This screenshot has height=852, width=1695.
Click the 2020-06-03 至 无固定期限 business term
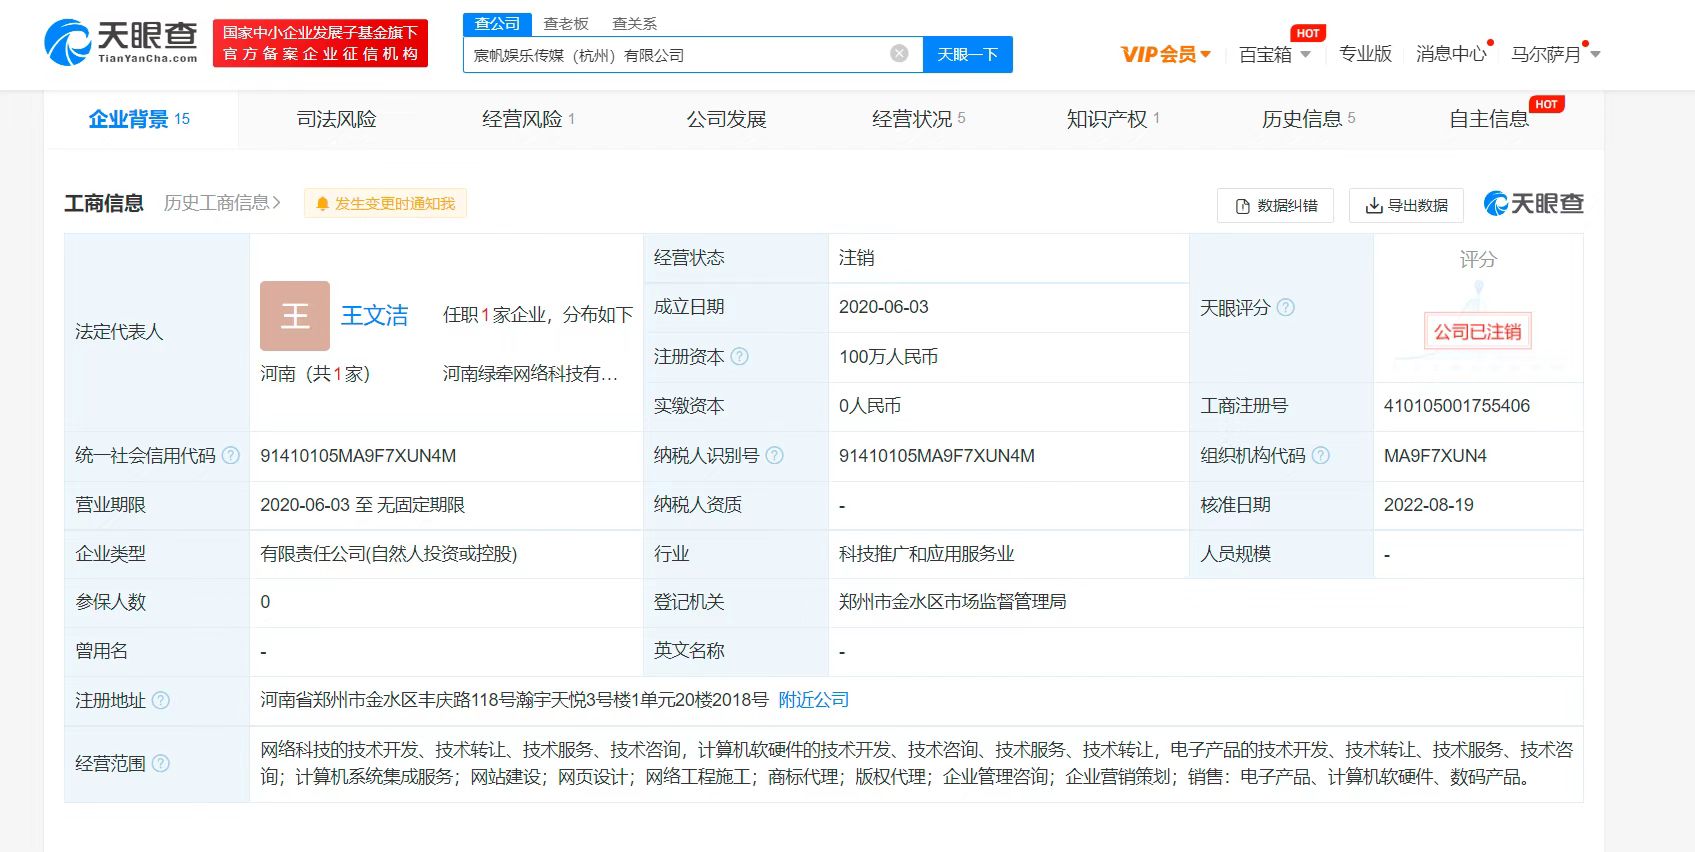363,505
